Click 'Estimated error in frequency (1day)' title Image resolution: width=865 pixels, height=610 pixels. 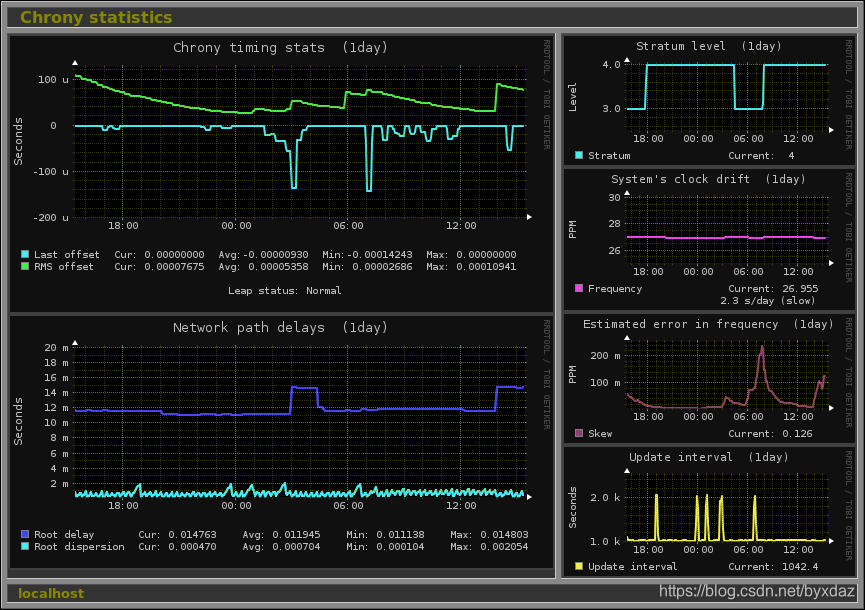click(708, 324)
